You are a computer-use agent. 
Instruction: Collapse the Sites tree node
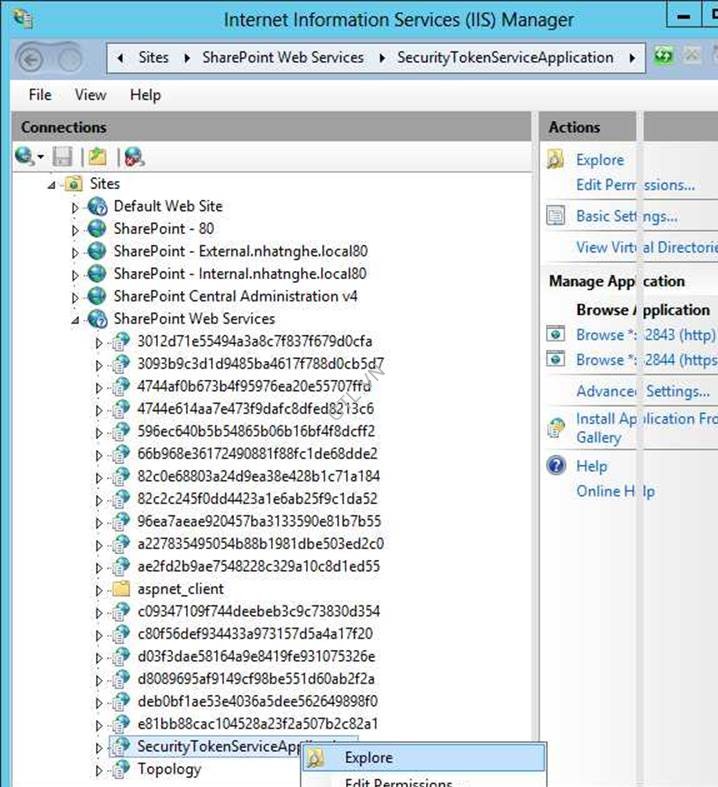click(52, 185)
